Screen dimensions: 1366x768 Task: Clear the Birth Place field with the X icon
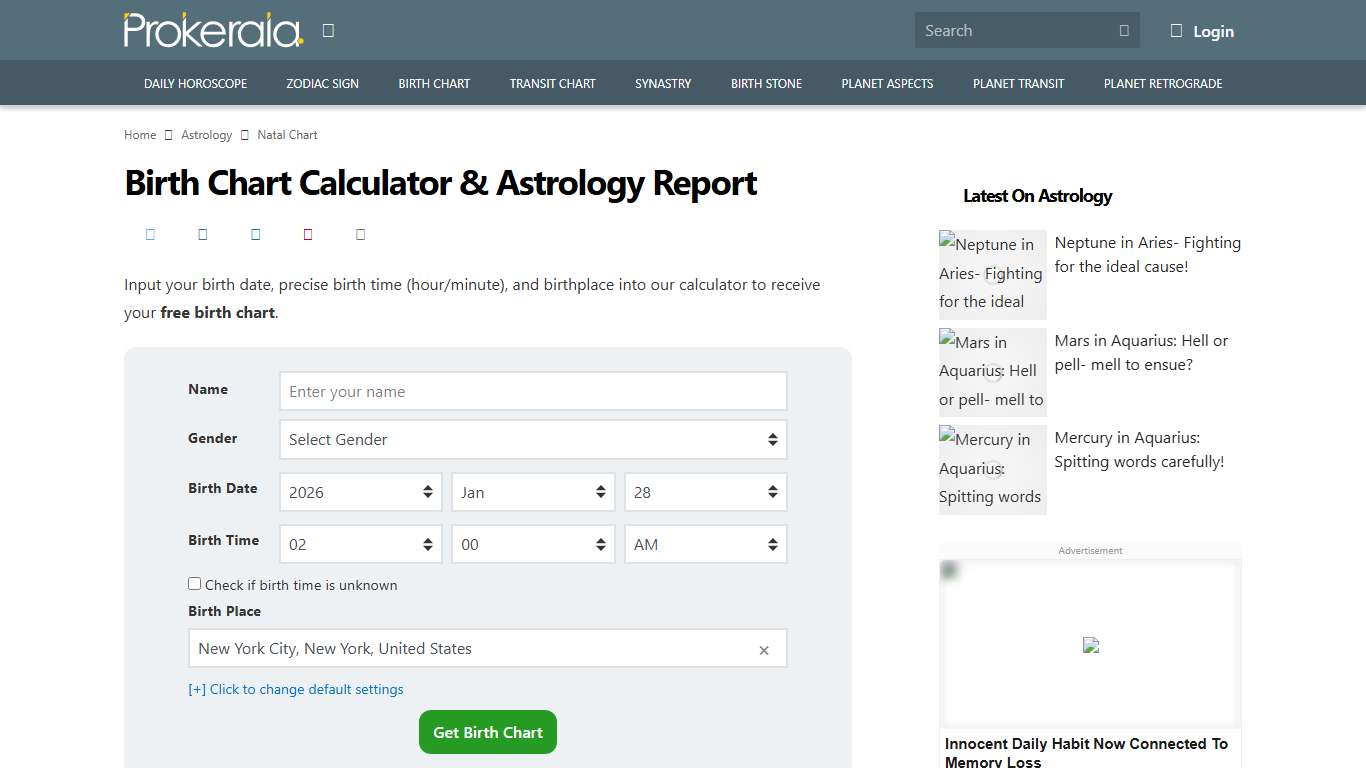764,649
